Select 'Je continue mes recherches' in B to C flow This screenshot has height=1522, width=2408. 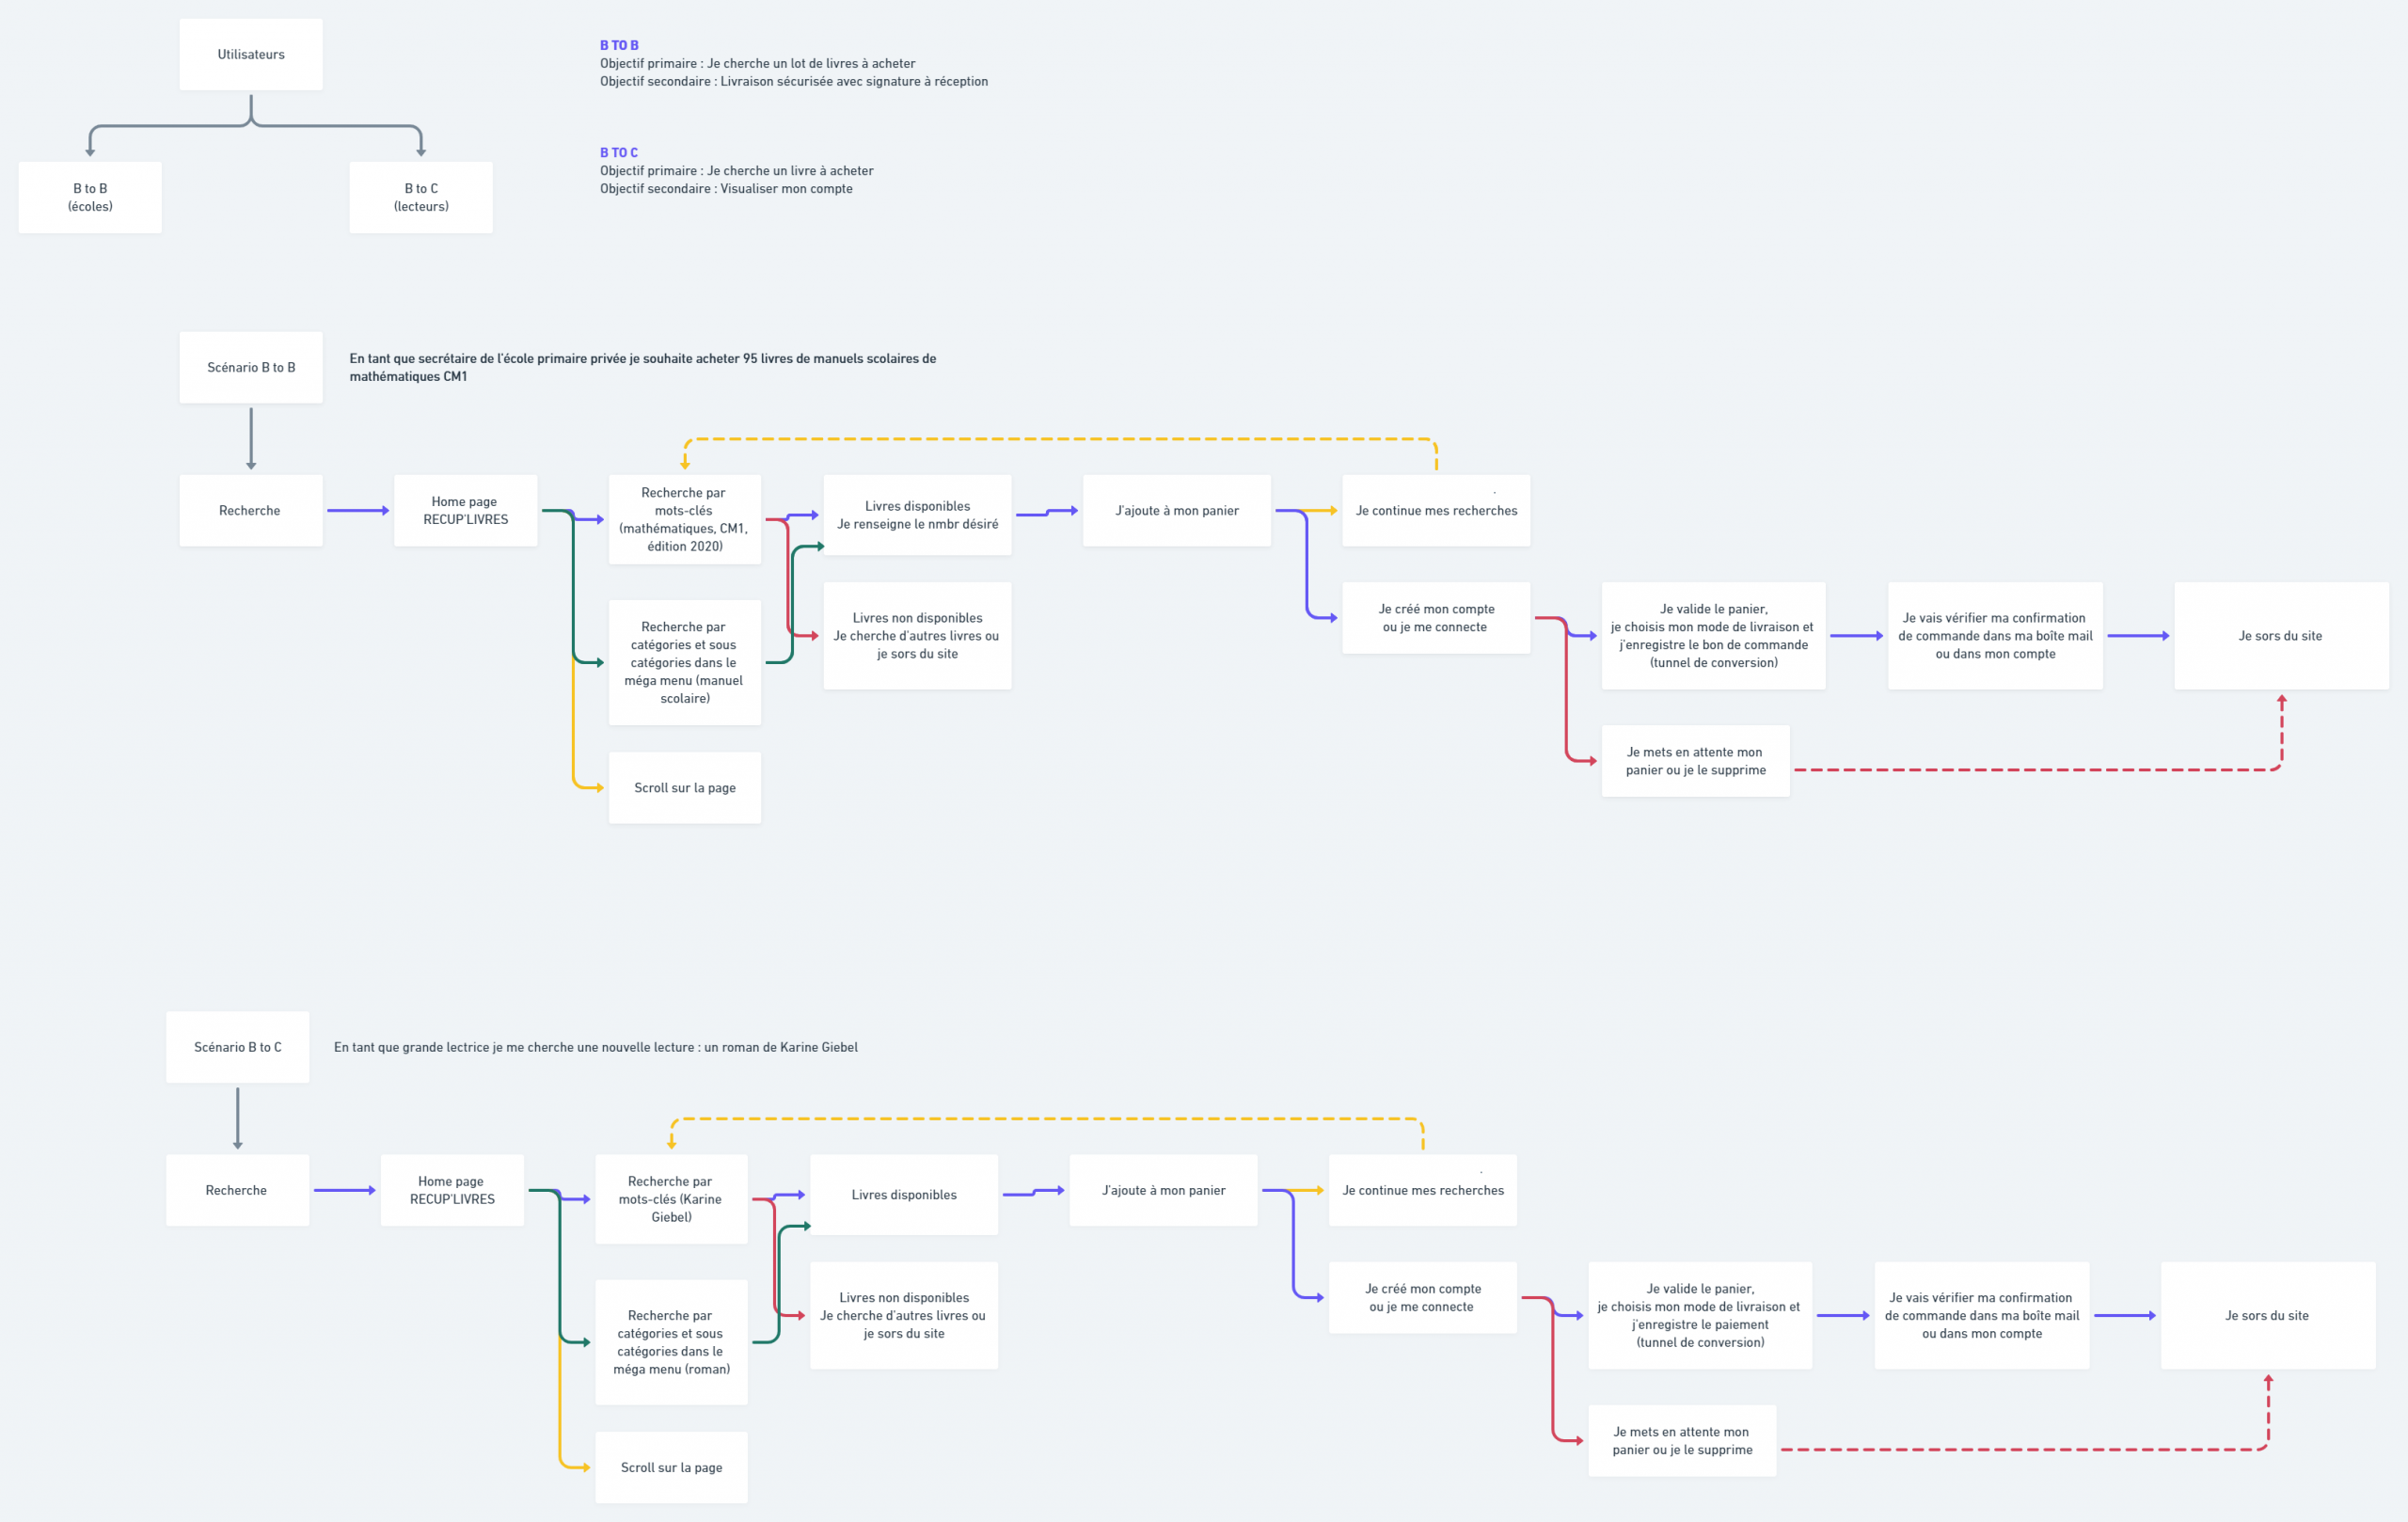point(1423,1190)
